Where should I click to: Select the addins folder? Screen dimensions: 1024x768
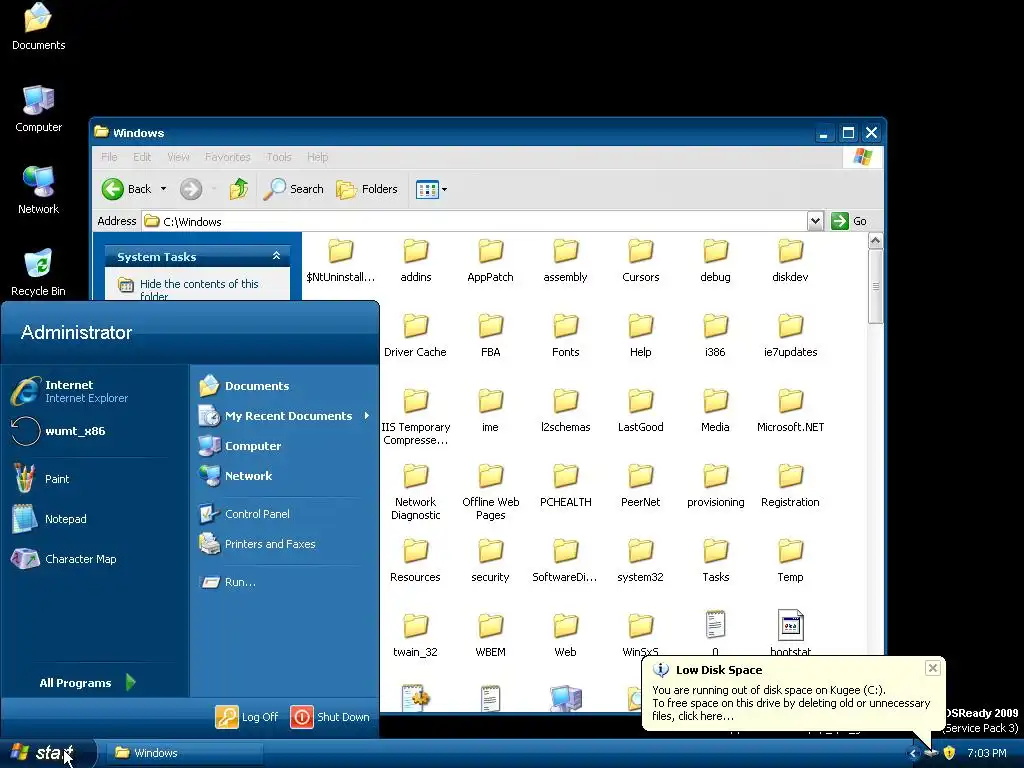pyautogui.click(x=415, y=260)
